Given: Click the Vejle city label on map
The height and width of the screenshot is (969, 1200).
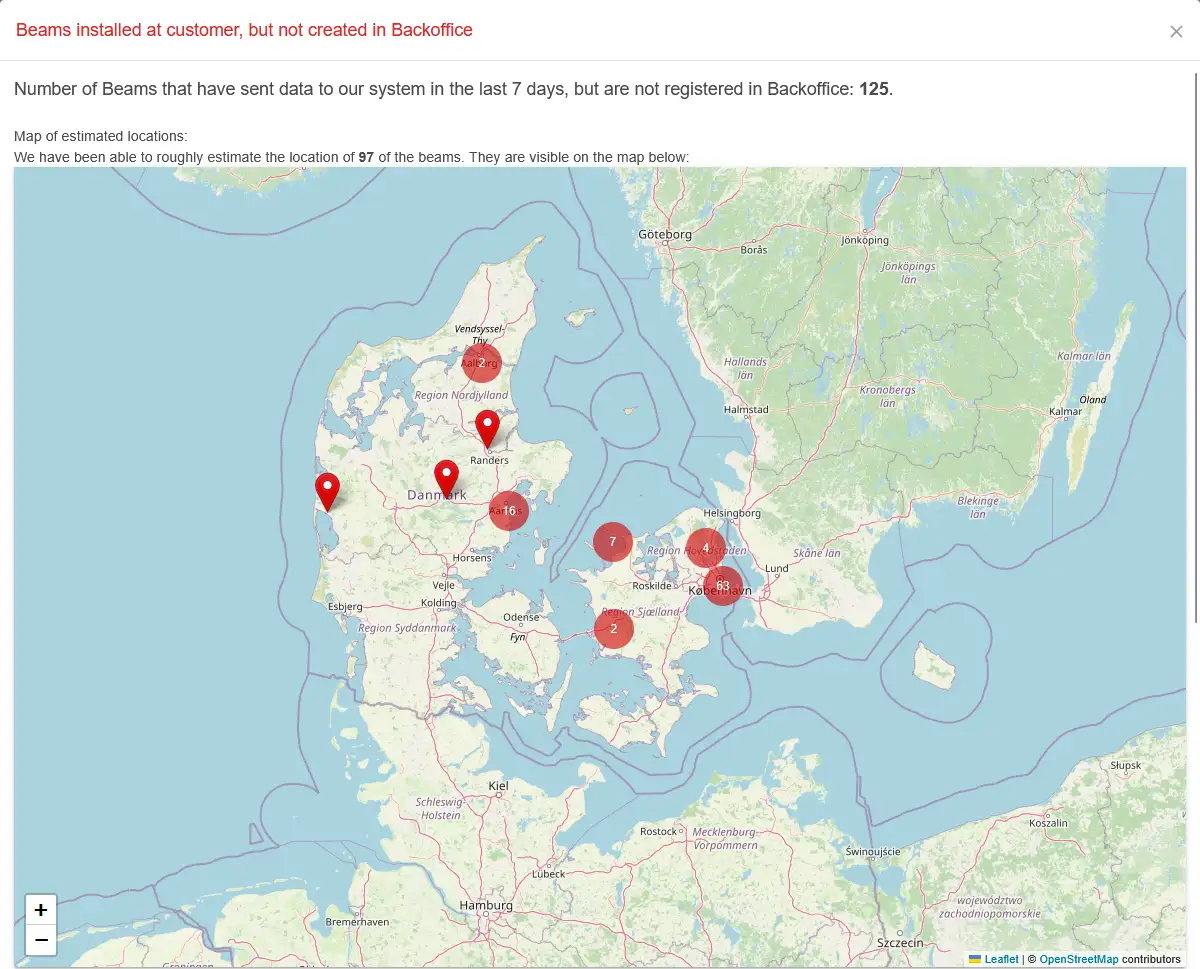Looking at the screenshot, I should pos(443,585).
